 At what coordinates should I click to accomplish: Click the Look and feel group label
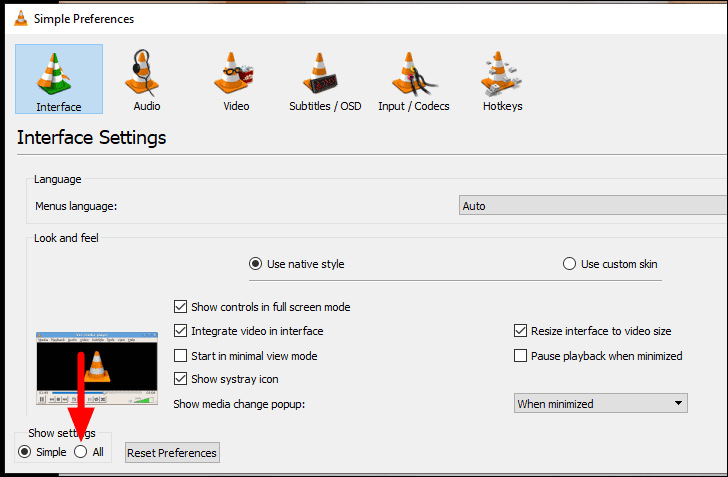[x=66, y=238]
